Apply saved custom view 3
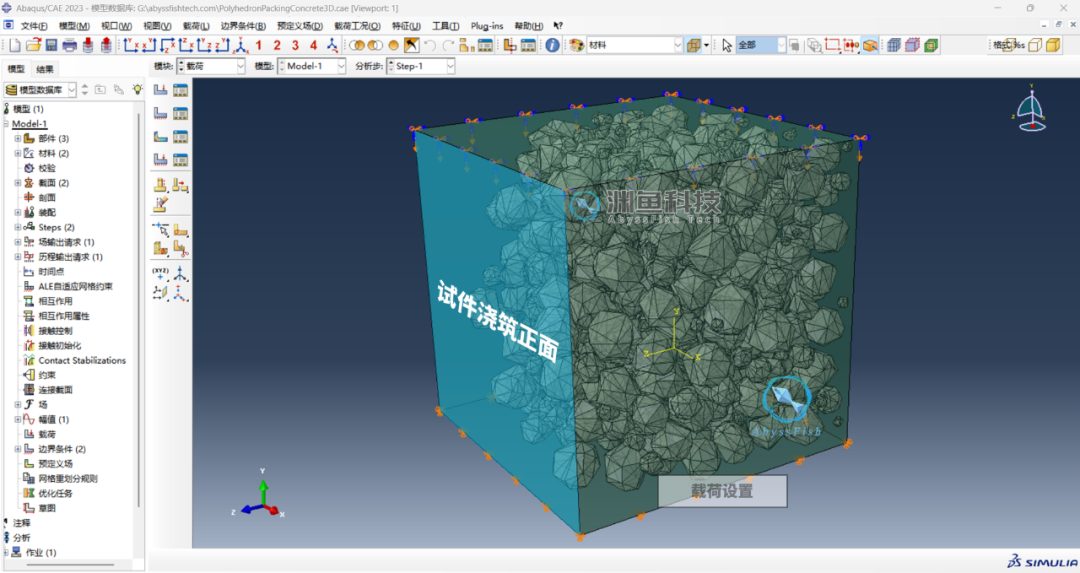The image size is (1080, 573). tap(295, 45)
